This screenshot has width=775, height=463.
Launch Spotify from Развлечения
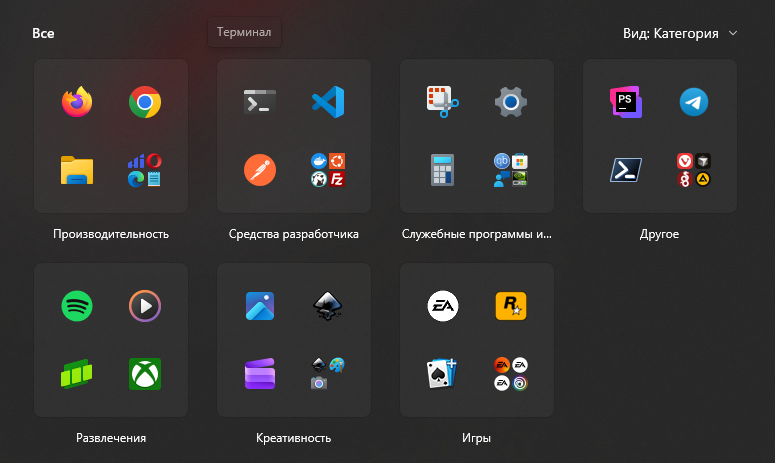[x=77, y=306]
